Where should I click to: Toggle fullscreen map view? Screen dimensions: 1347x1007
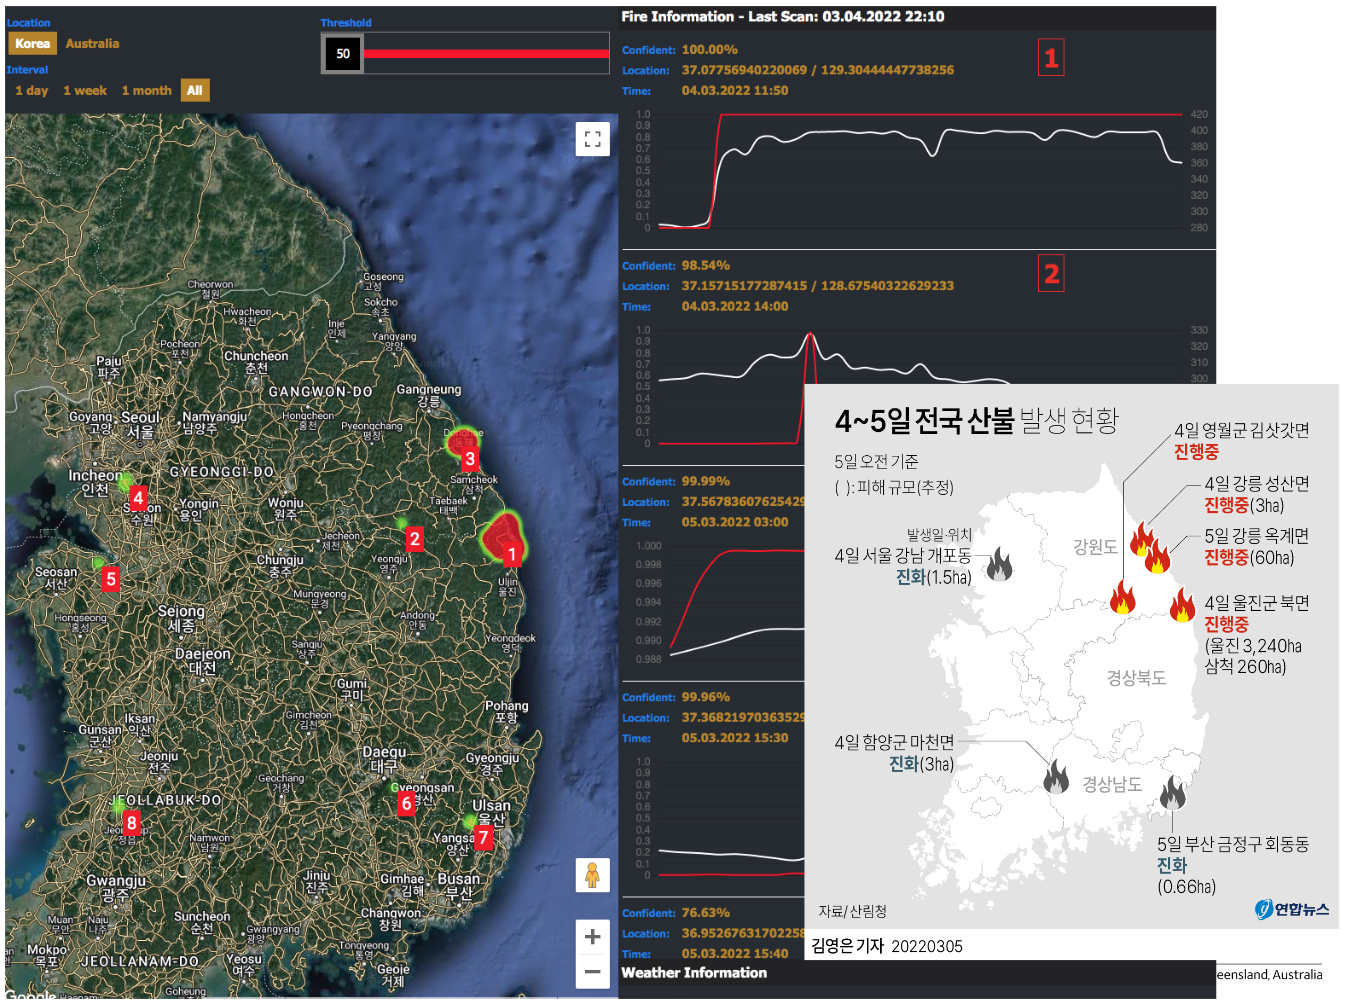pos(592,139)
